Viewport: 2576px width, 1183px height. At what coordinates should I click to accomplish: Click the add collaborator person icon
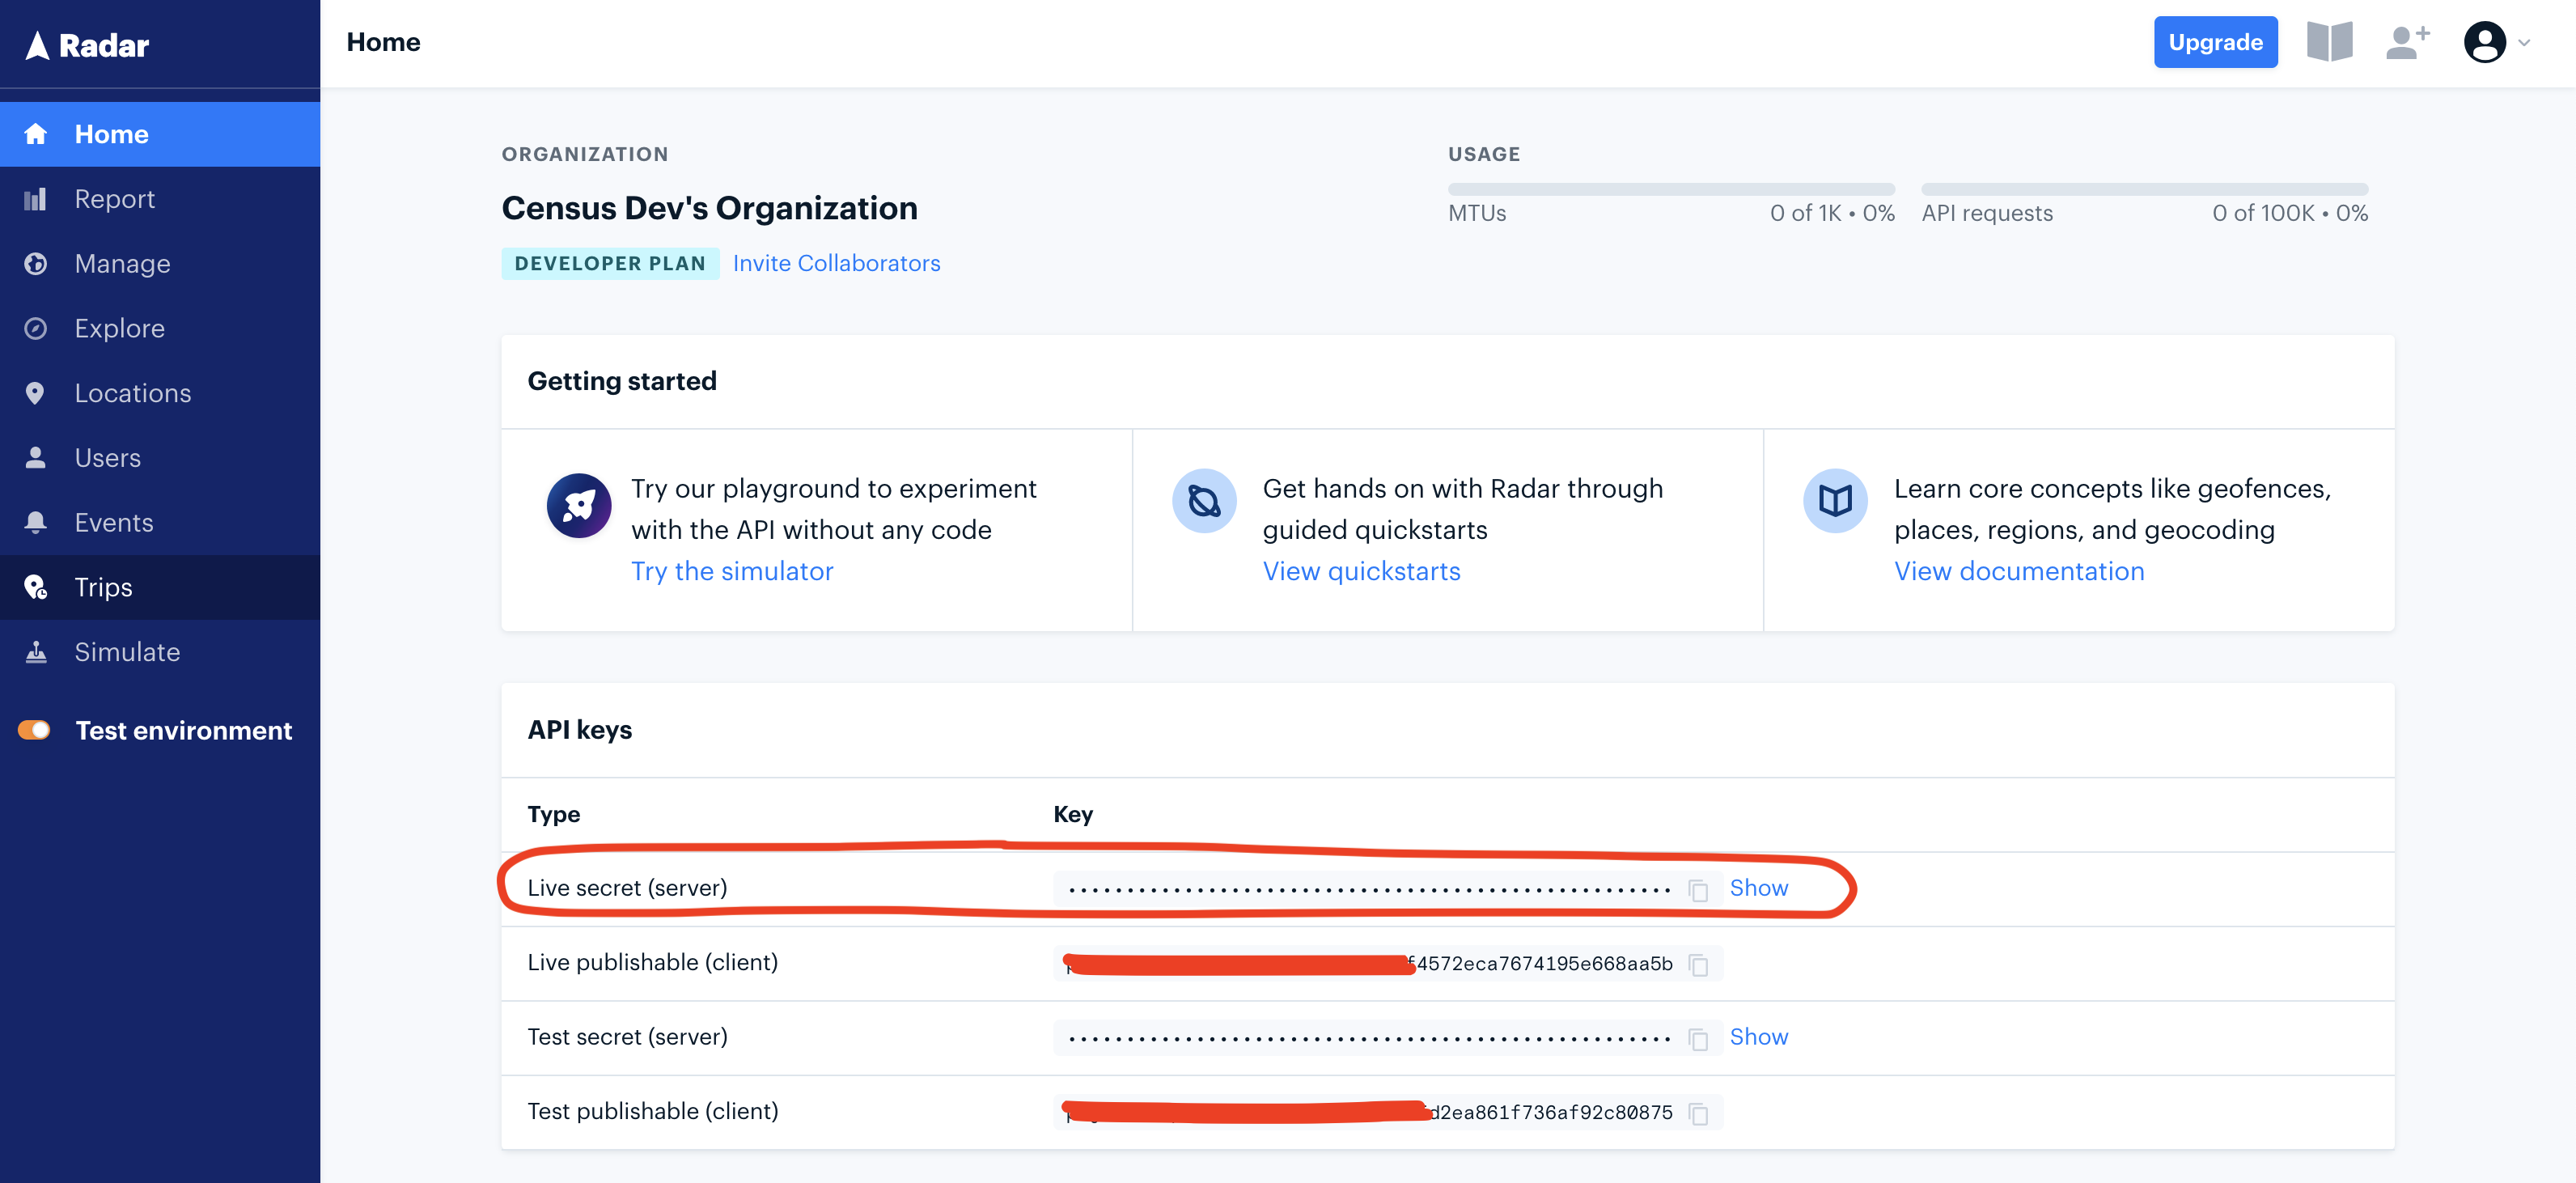(x=2407, y=42)
